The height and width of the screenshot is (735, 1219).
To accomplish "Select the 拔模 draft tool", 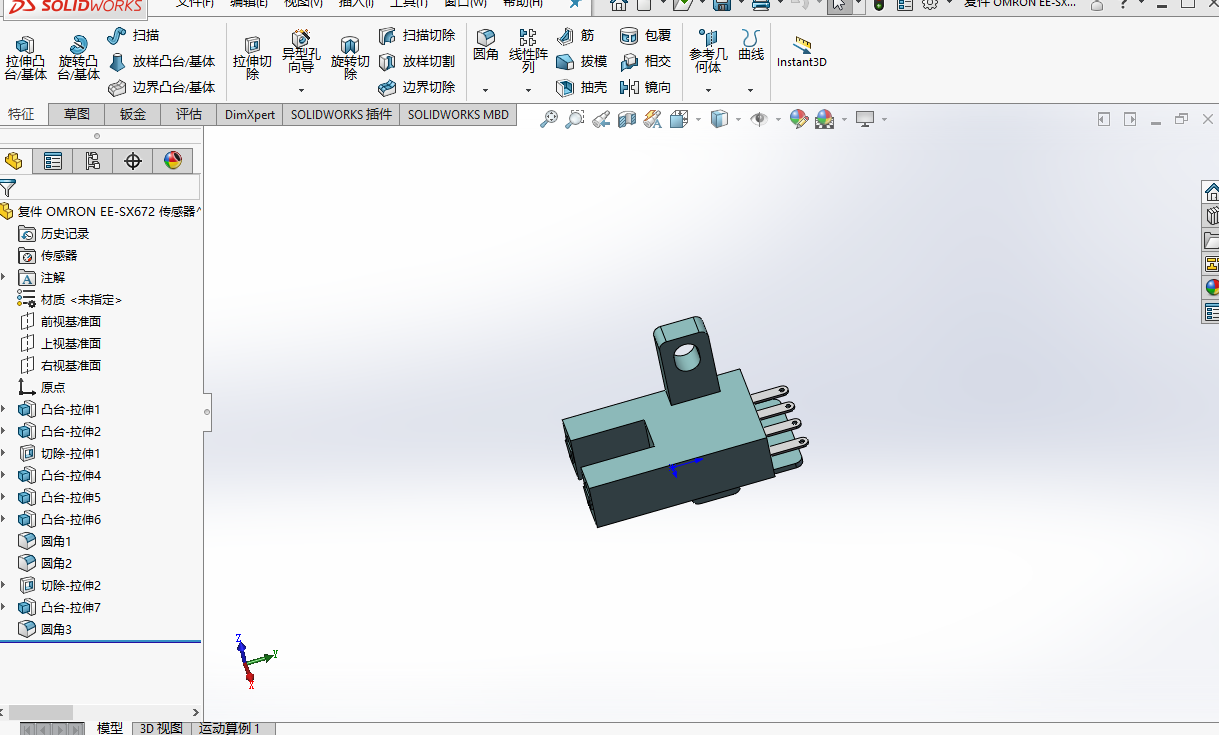I will point(581,62).
